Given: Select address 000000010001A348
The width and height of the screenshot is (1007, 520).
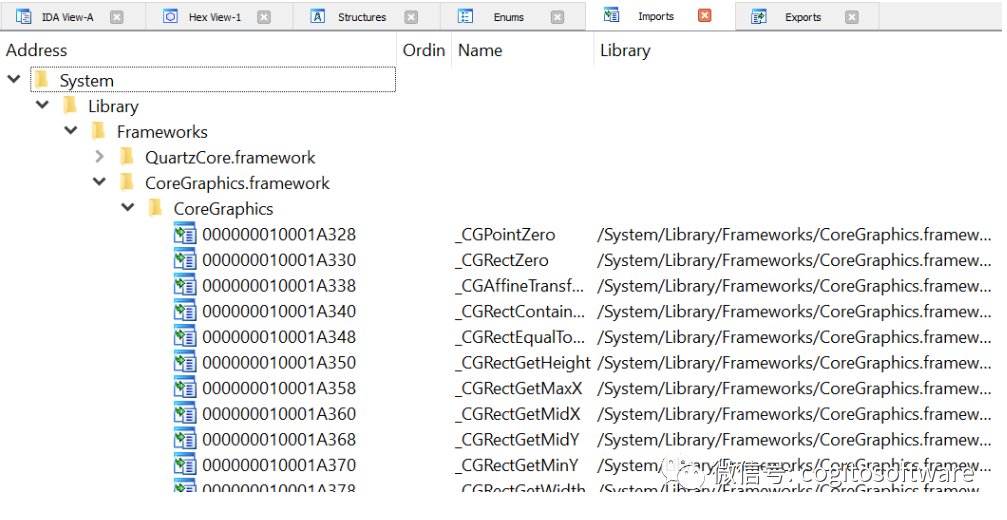Looking at the screenshot, I should coord(279,337).
